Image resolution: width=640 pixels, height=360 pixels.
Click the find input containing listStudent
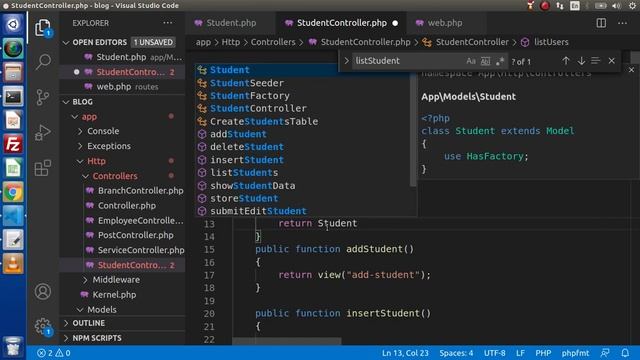coord(408,61)
